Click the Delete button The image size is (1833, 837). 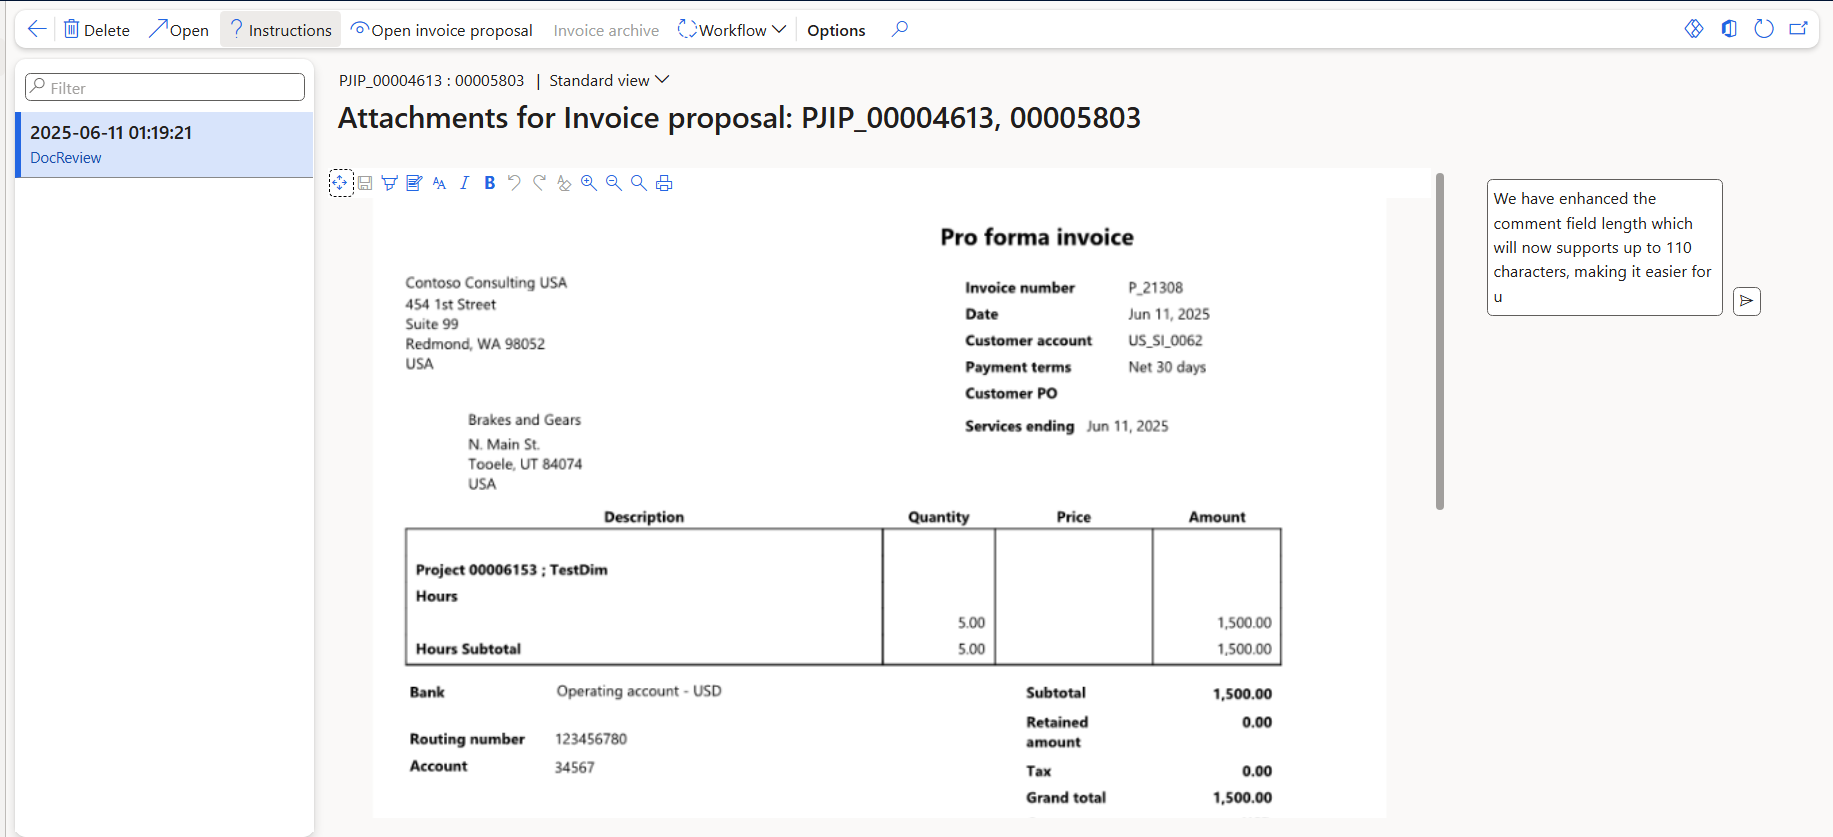(x=97, y=30)
